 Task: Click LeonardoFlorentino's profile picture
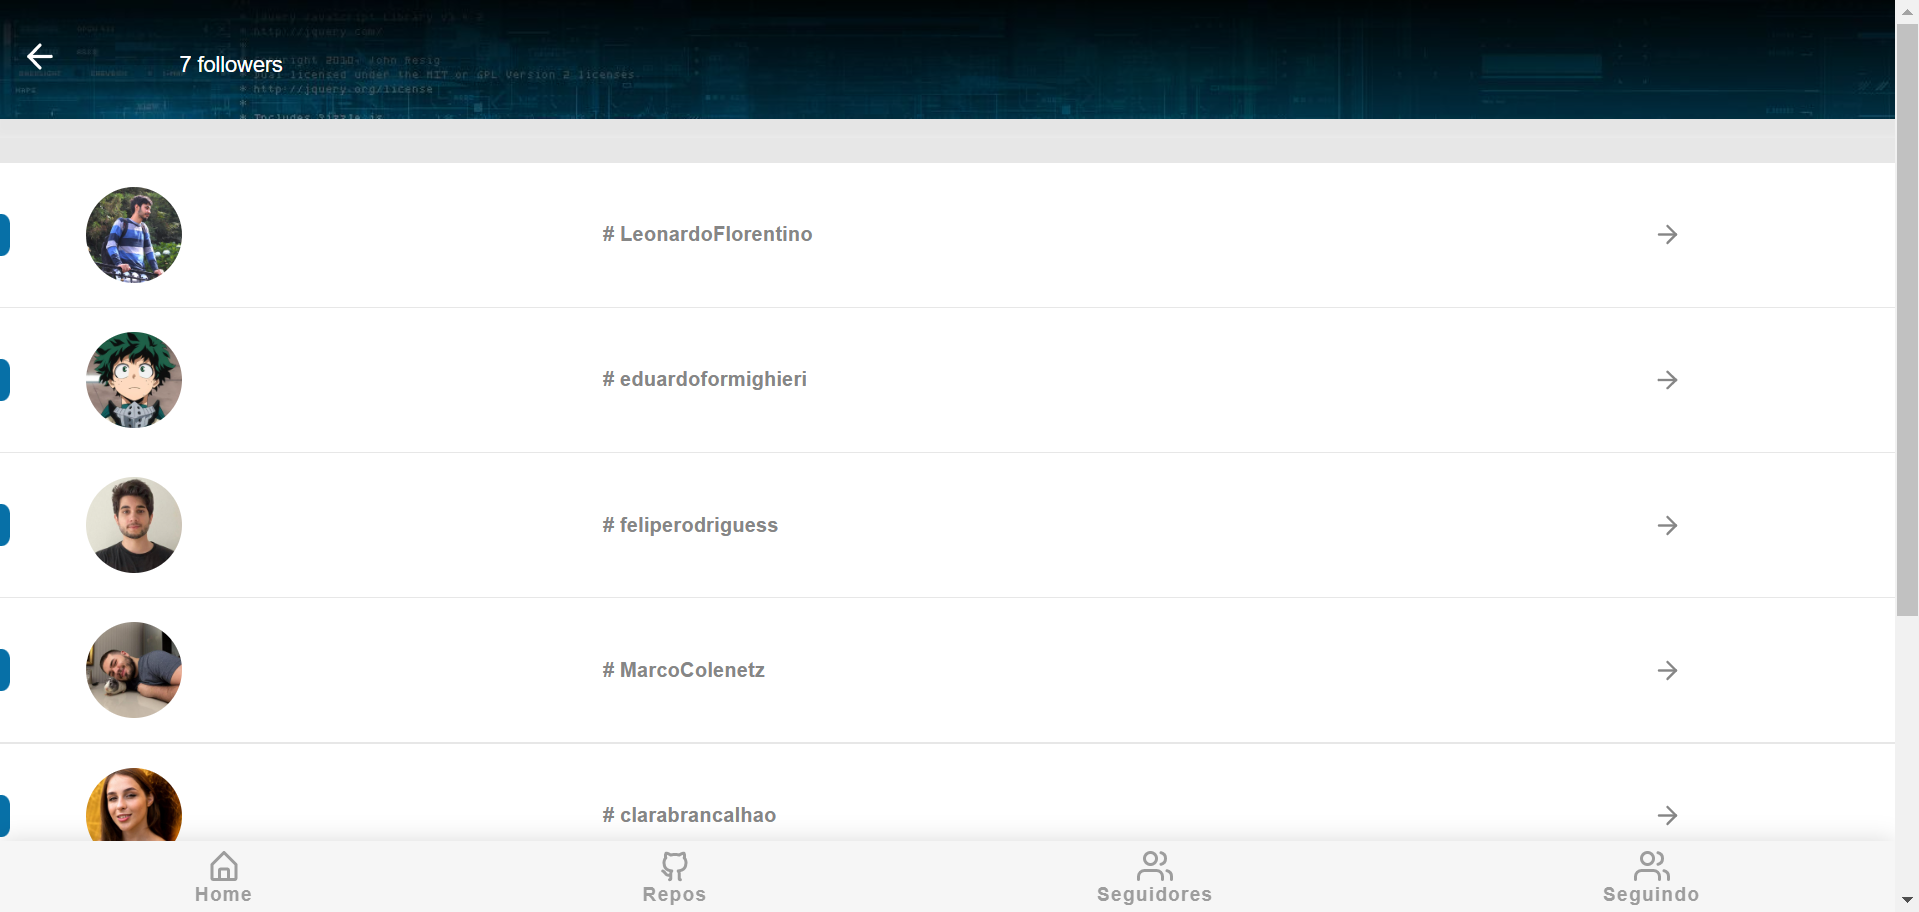[133, 234]
